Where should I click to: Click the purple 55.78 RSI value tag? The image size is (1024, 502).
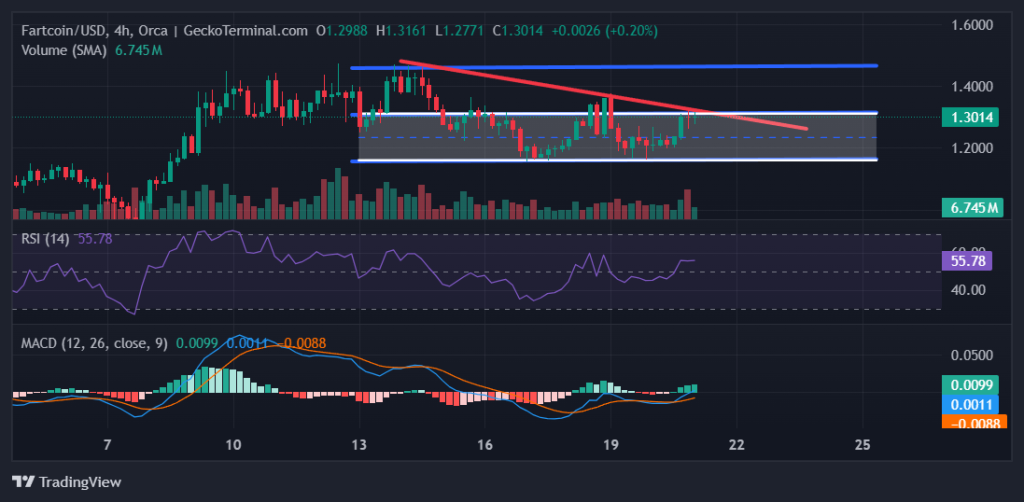(x=972, y=260)
